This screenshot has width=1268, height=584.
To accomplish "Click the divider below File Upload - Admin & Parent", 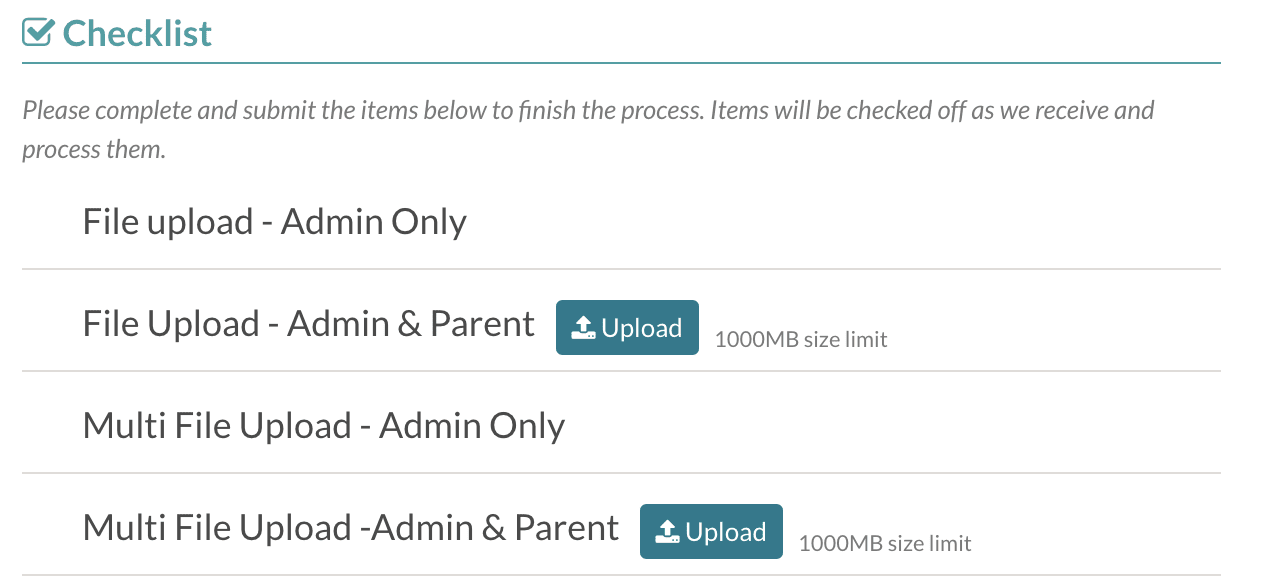I will (620, 371).
